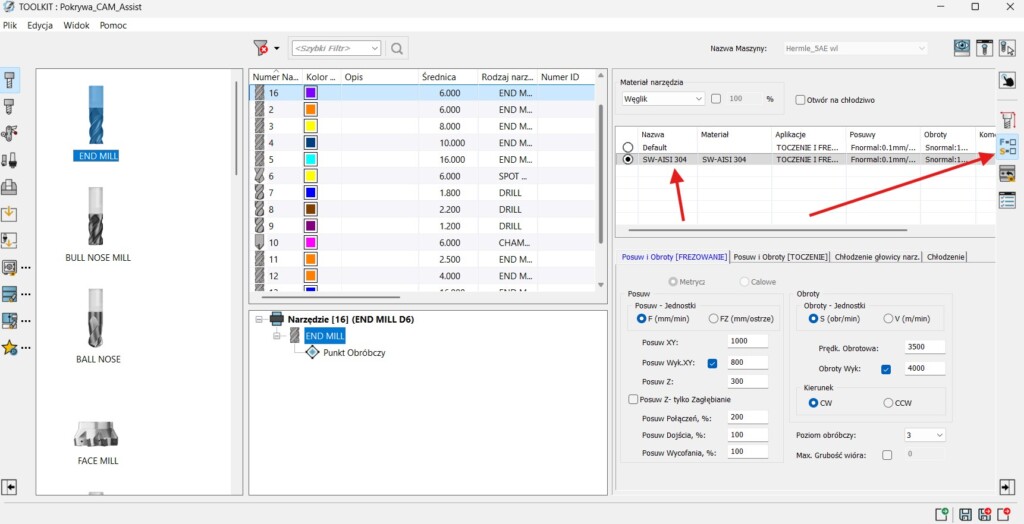The image size is (1024, 524).
Task: Click the collapse right panel arrow icon
Action: [x=1007, y=486]
